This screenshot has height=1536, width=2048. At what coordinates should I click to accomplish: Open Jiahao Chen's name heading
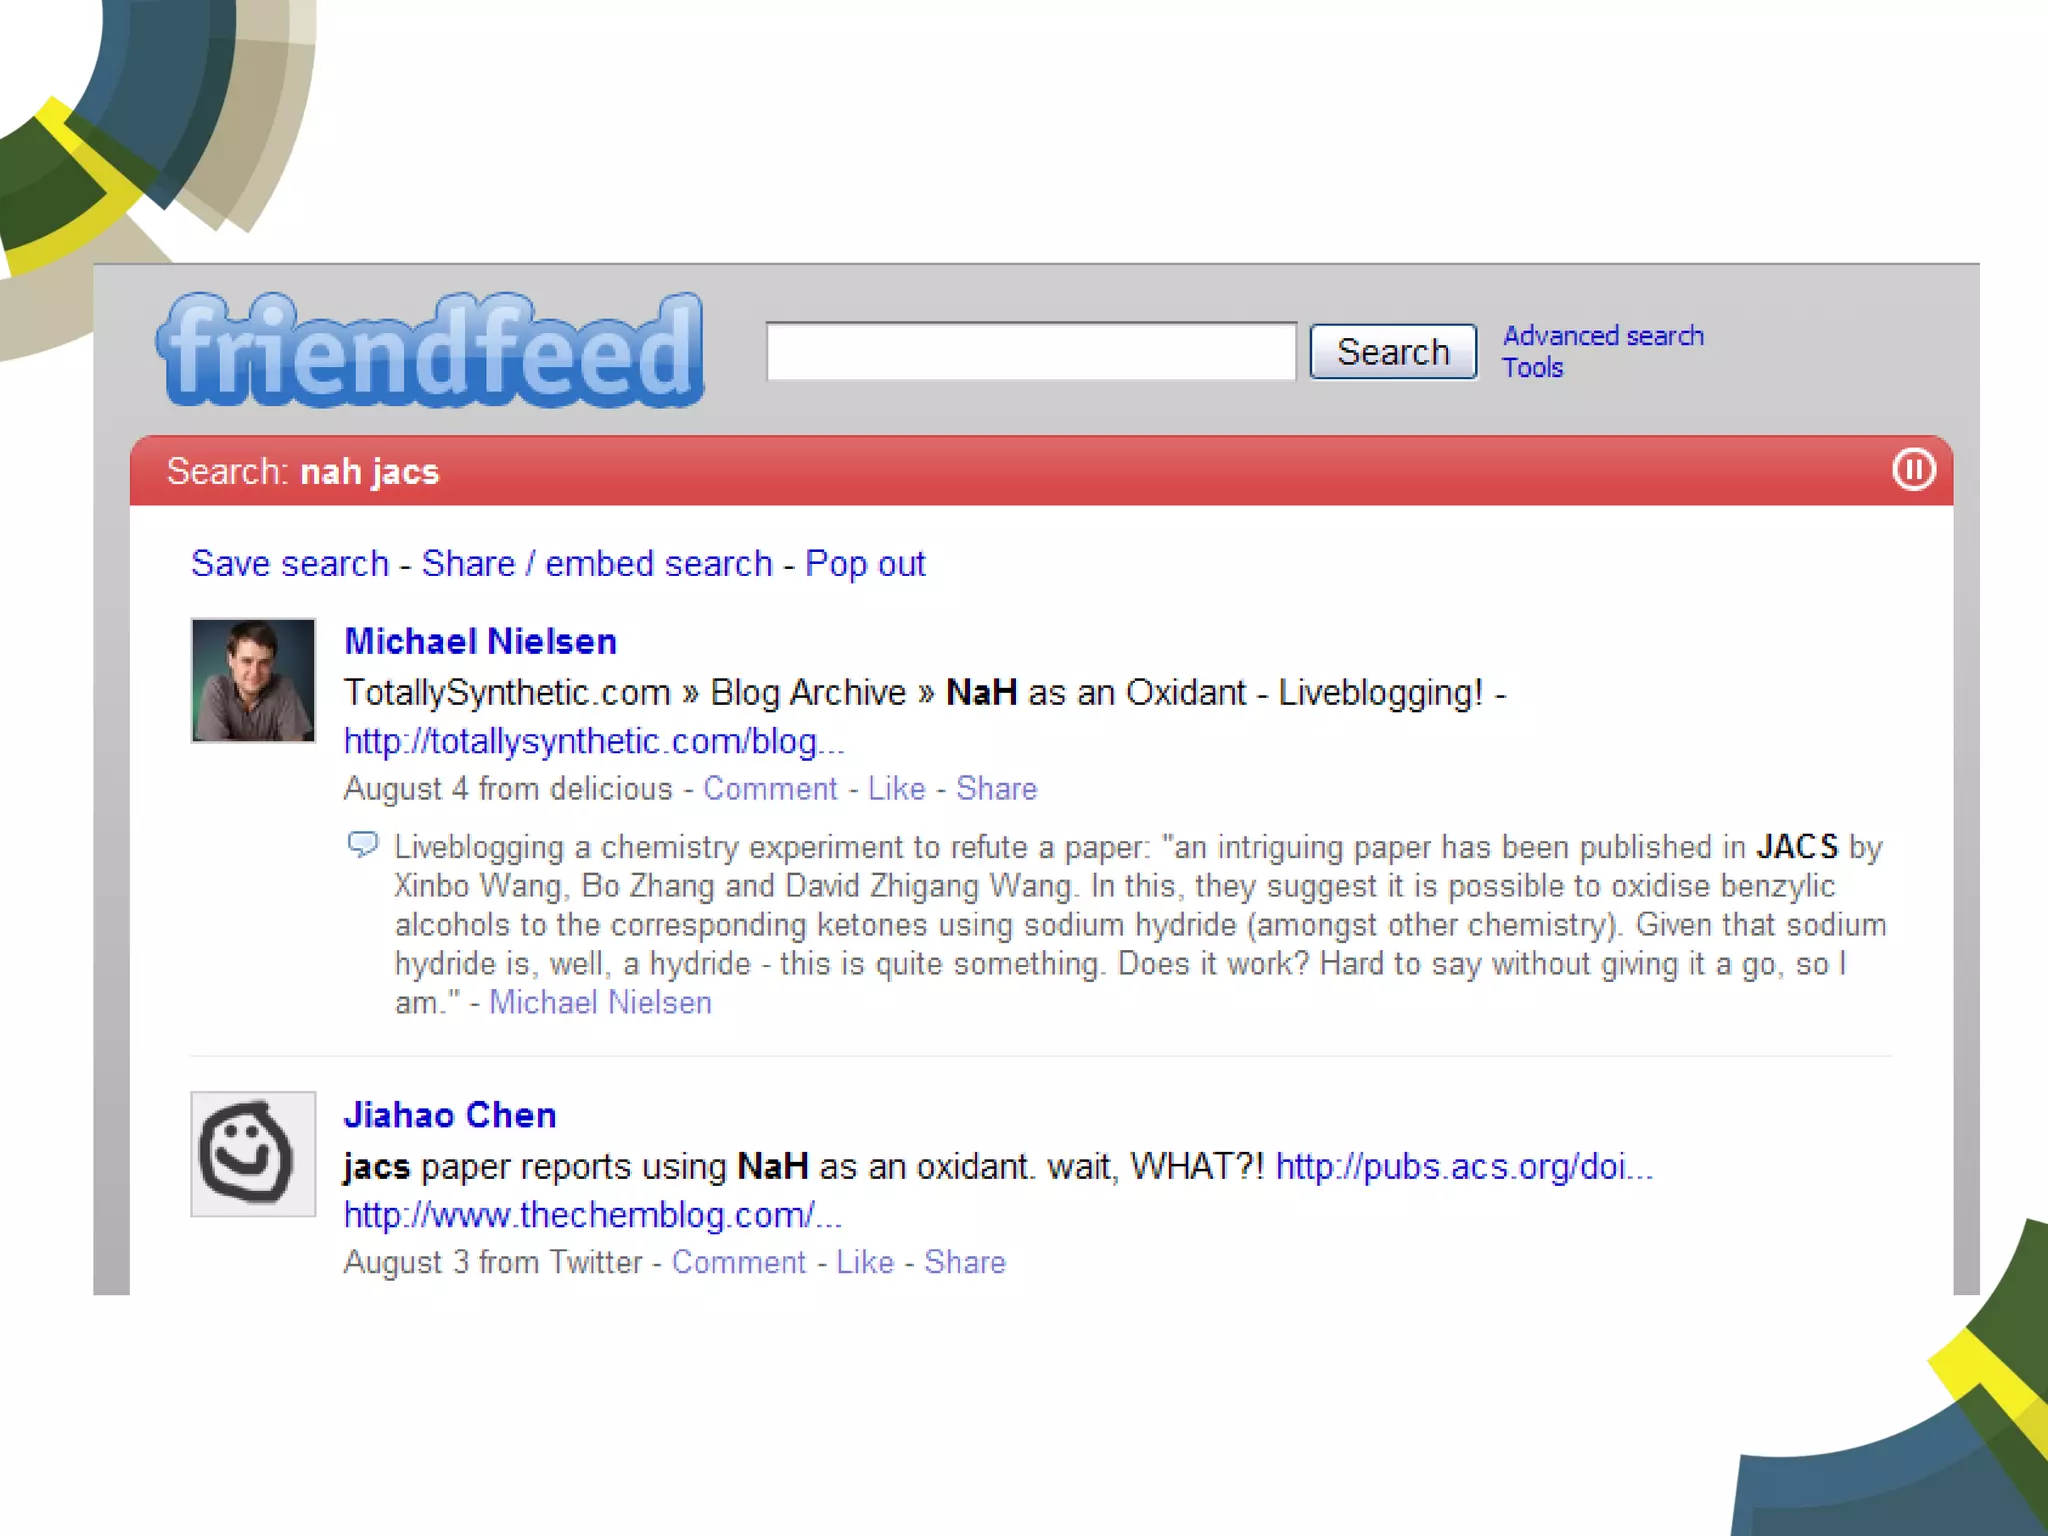point(450,1115)
